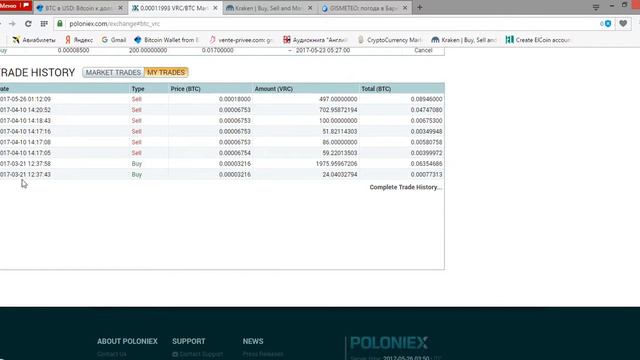
Task: Open the CryptoCurrency Market bookmark
Action: pos(390,40)
